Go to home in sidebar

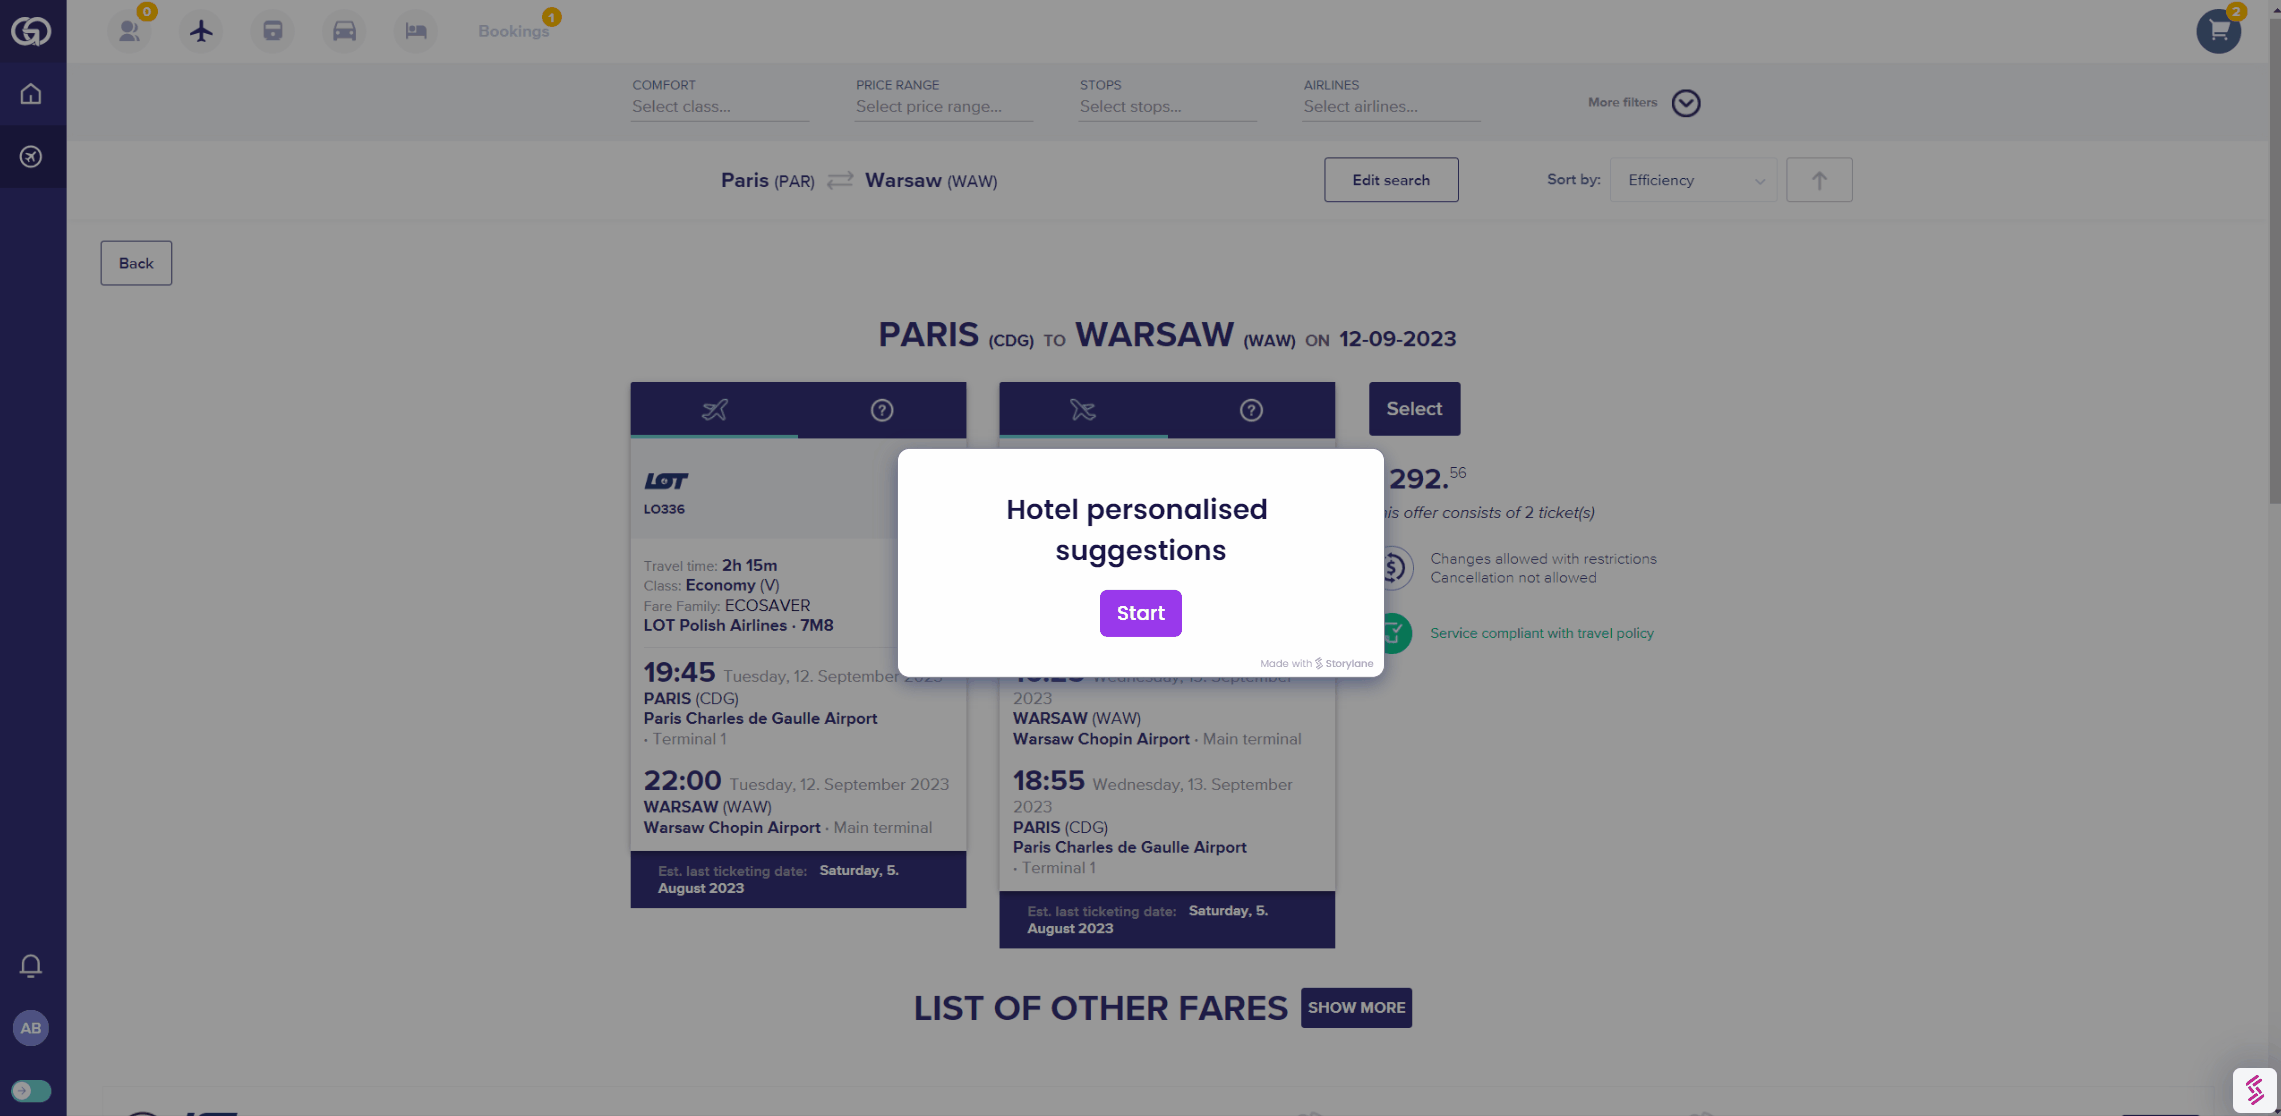pos(31,94)
